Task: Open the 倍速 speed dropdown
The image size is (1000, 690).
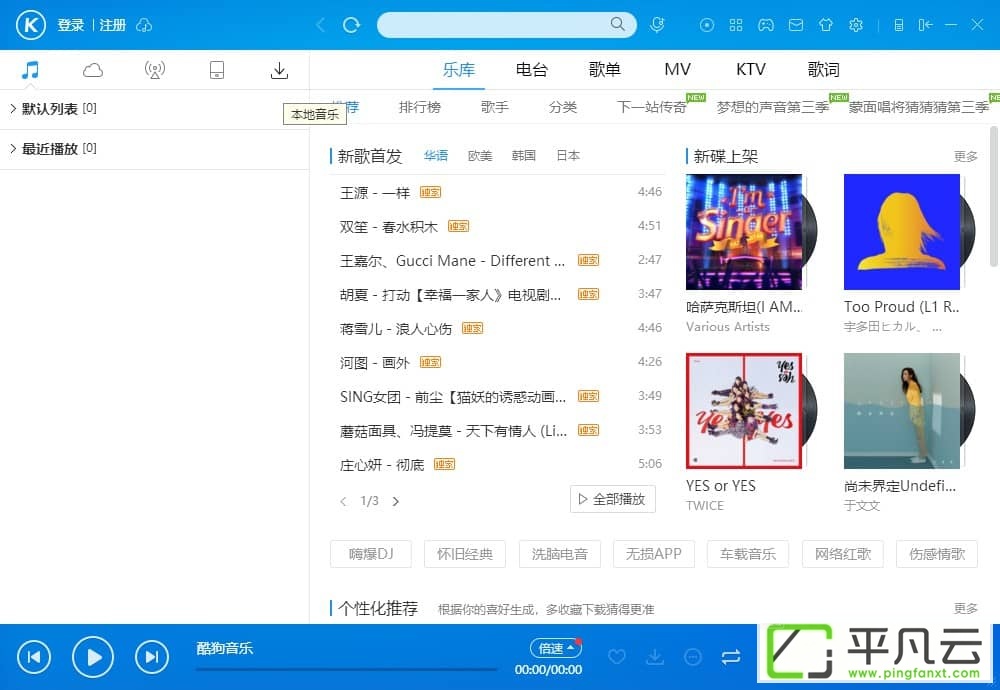Action: point(555,649)
